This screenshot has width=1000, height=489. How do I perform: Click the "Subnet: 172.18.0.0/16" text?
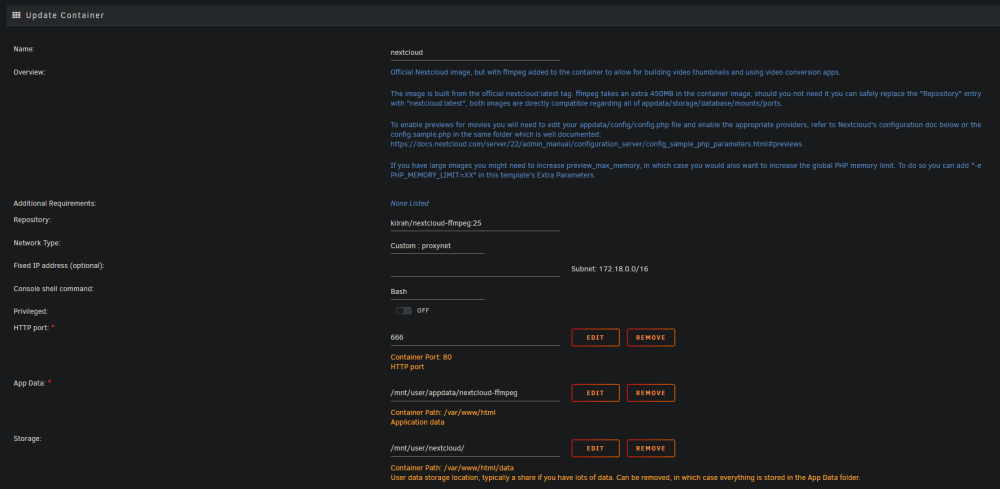[610, 269]
